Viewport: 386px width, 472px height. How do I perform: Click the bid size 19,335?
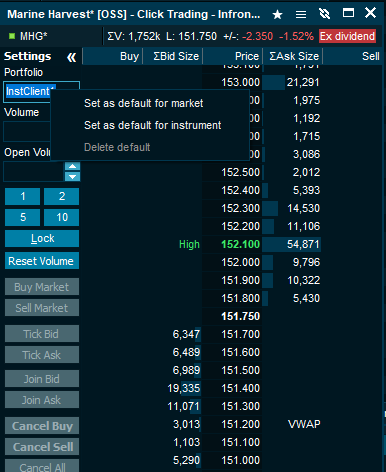(x=183, y=388)
